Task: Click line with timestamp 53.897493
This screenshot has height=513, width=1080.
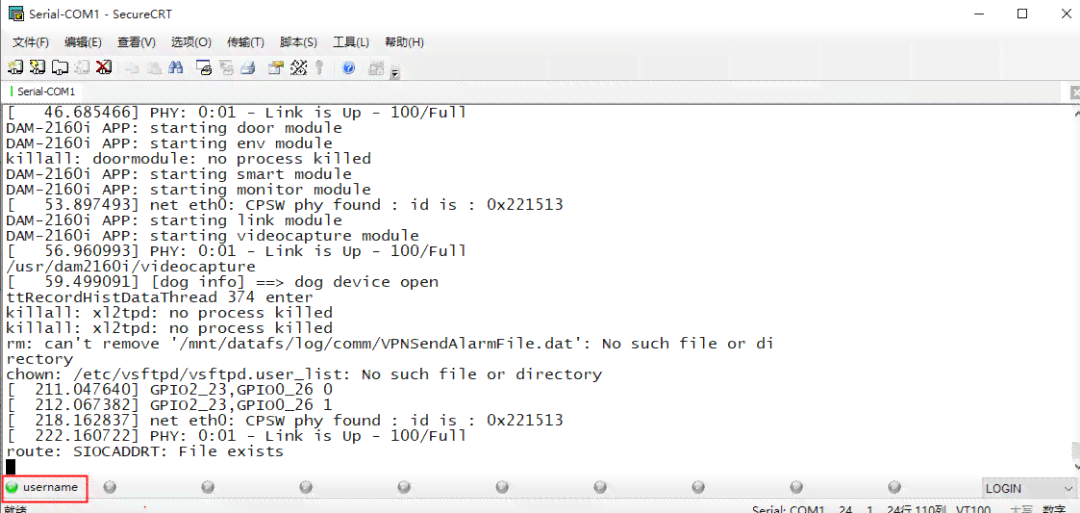Action: 284,205
